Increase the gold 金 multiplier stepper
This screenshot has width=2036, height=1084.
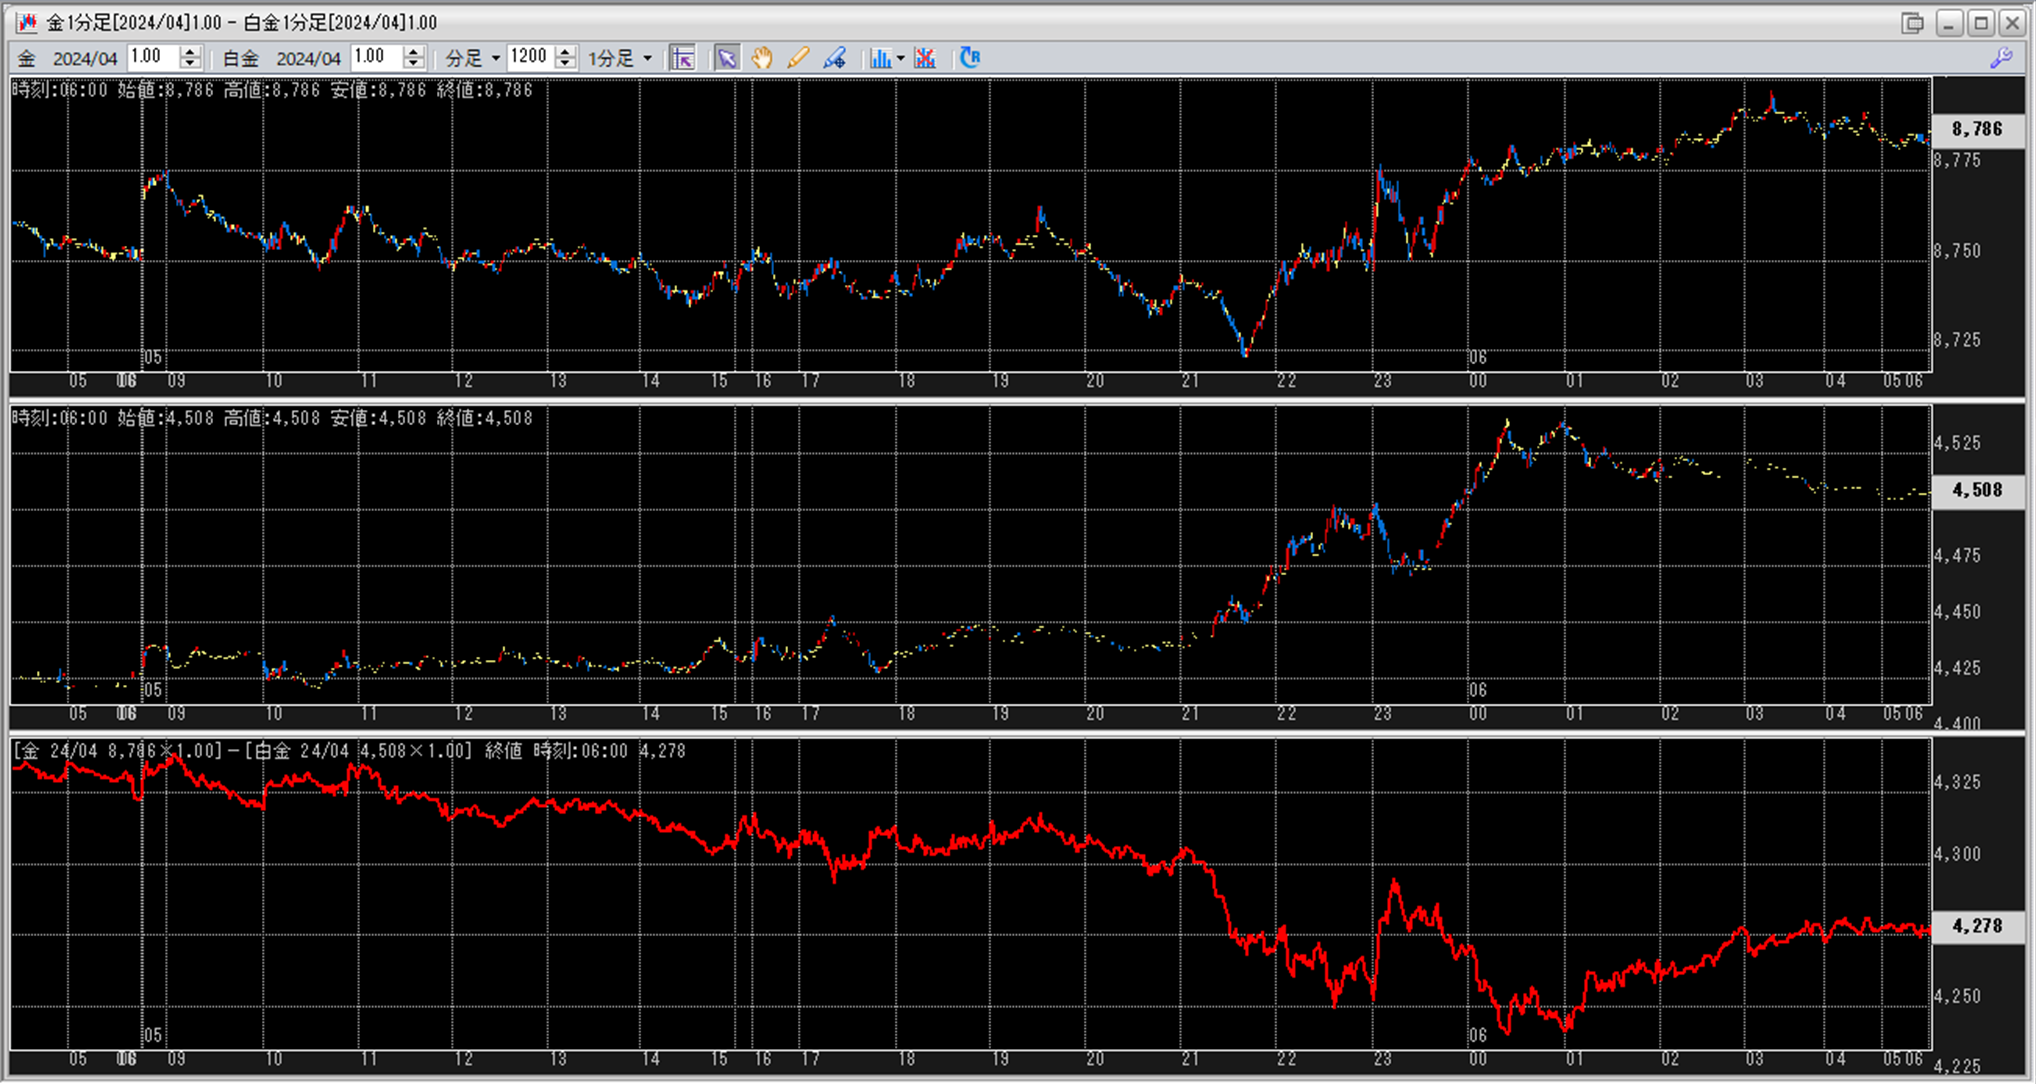190,52
